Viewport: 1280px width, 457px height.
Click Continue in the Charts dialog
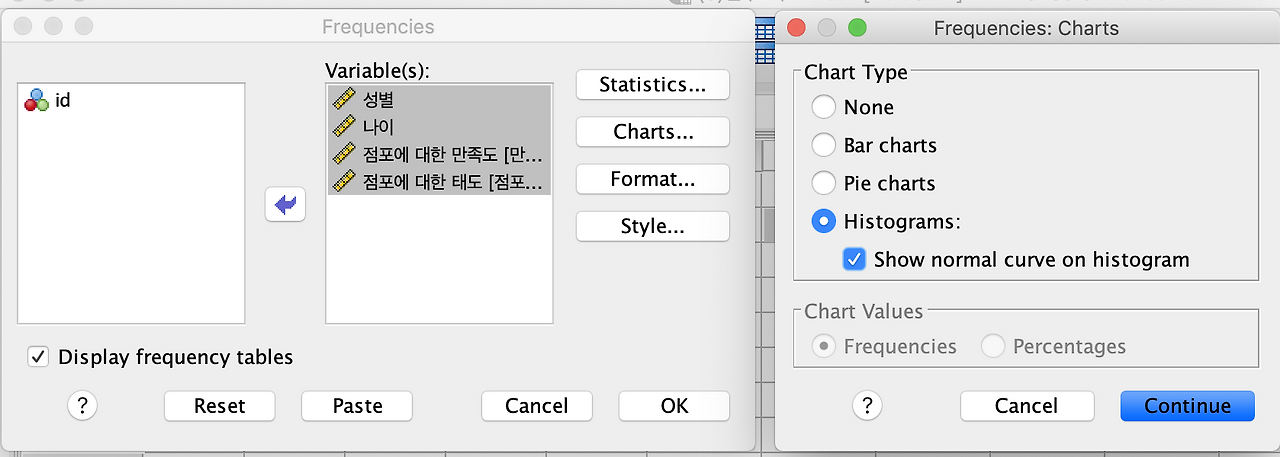pos(1188,406)
